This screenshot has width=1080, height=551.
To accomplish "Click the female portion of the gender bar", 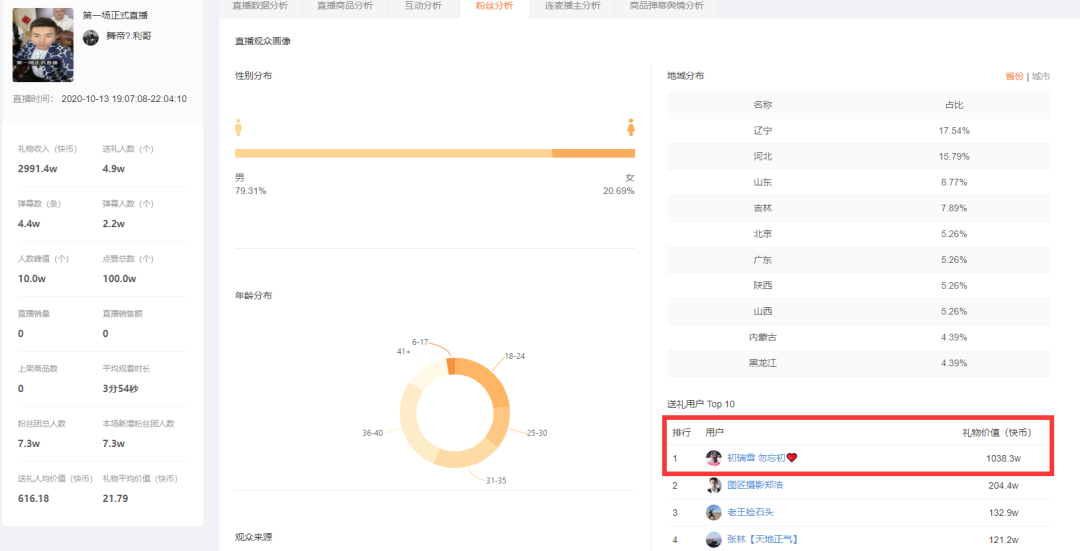I will (x=594, y=154).
